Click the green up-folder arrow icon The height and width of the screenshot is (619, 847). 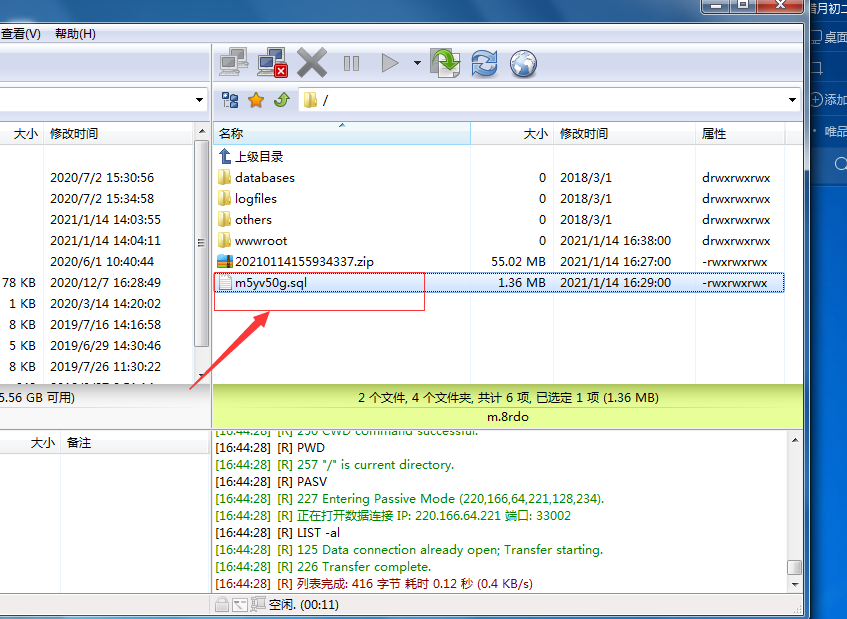281,100
